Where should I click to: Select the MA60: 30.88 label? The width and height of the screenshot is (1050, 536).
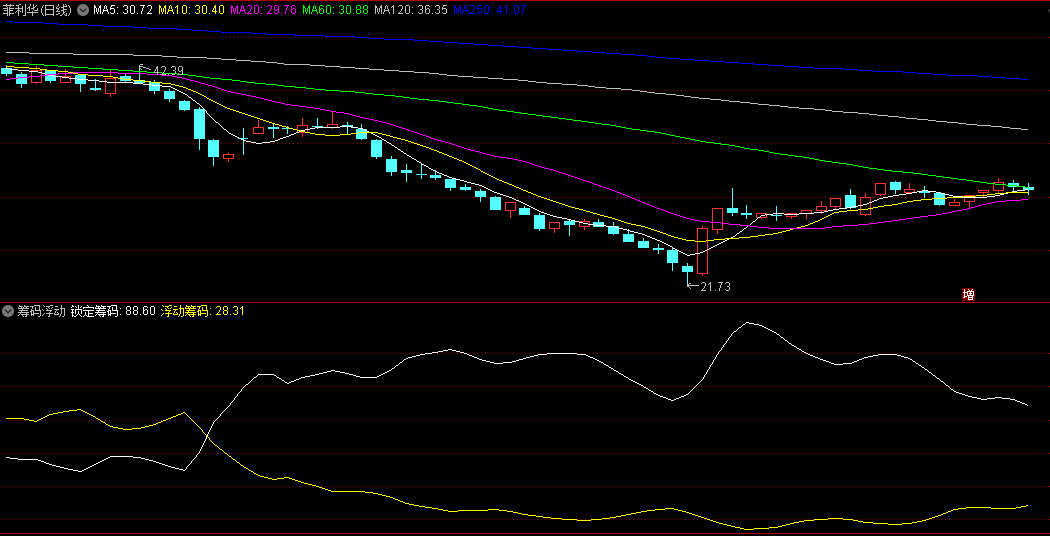(335, 10)
